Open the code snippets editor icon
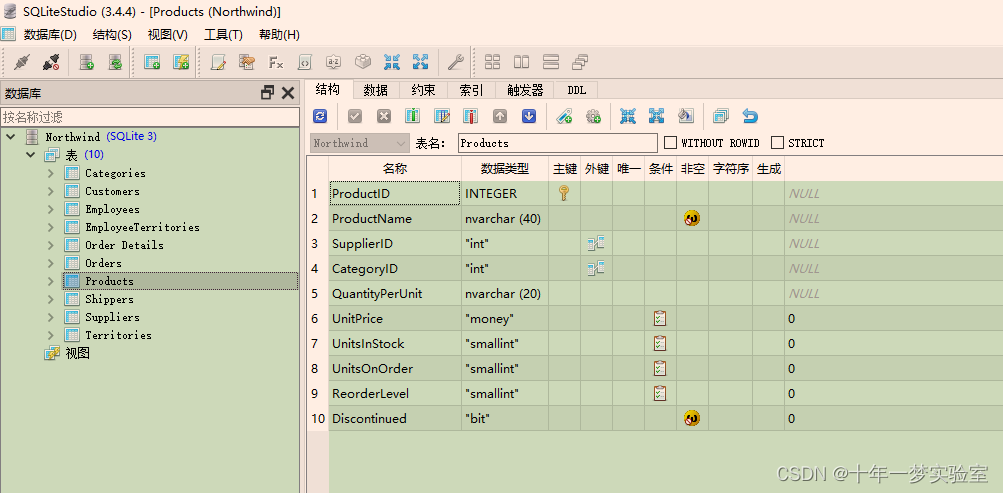This screenshot has width=1003, height=493. [x=305, y=62]
